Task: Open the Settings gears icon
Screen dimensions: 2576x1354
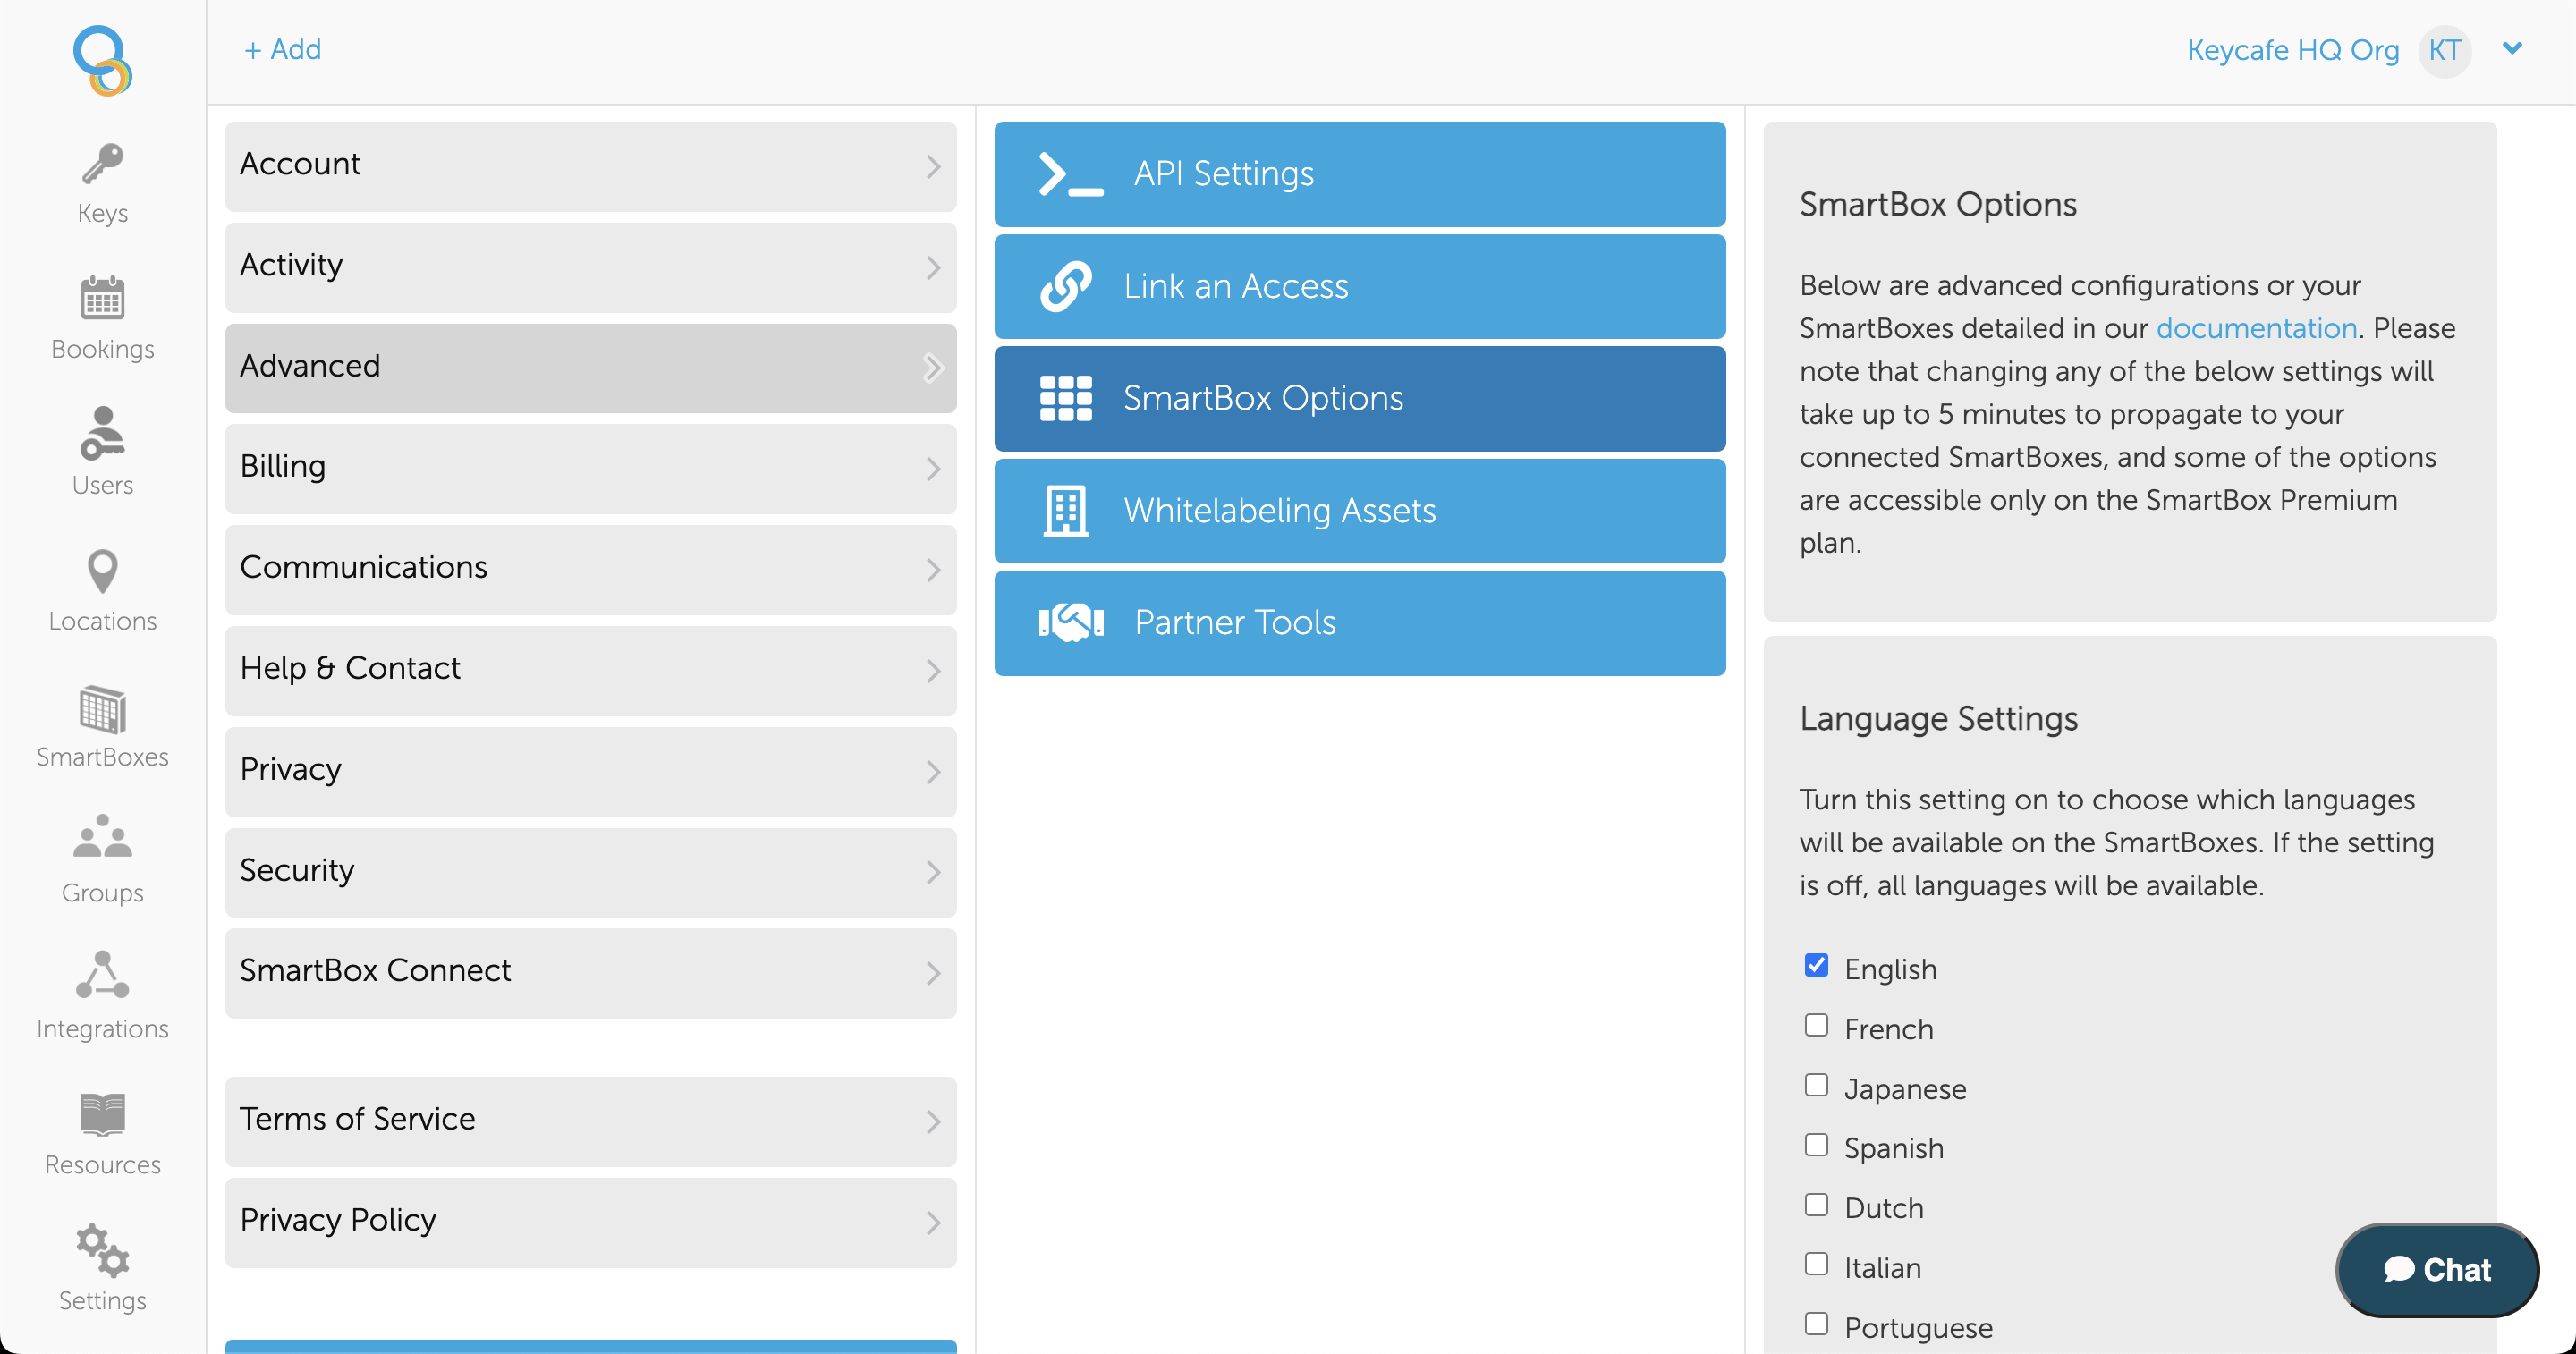Action: (102, 1251)
